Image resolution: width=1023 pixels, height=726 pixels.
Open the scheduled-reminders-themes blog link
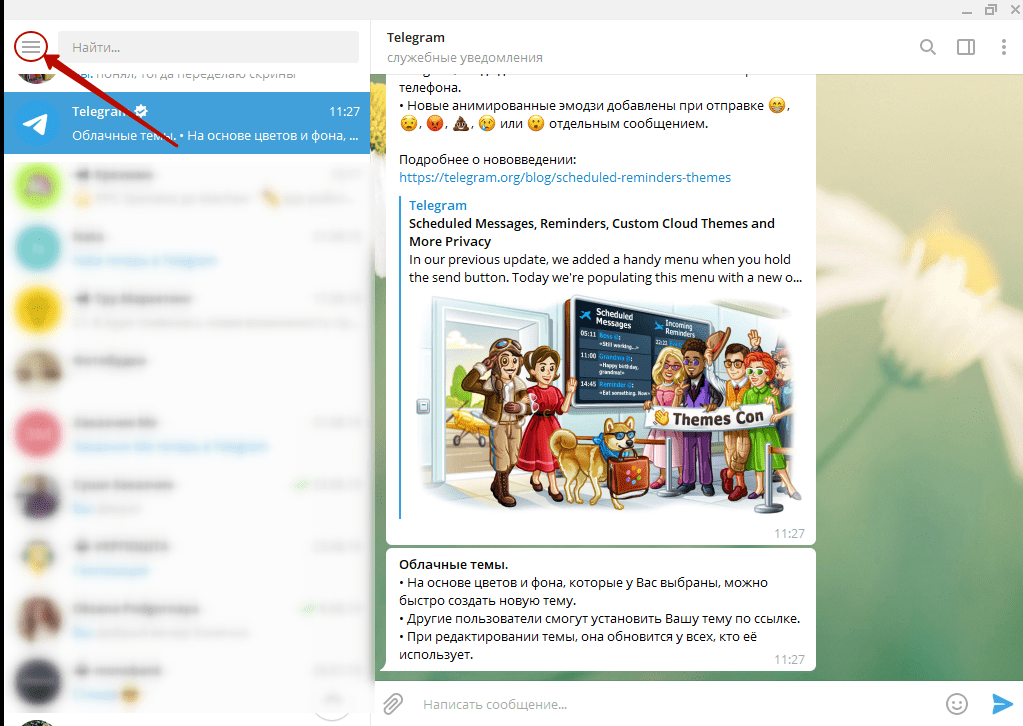click(565, 177)
